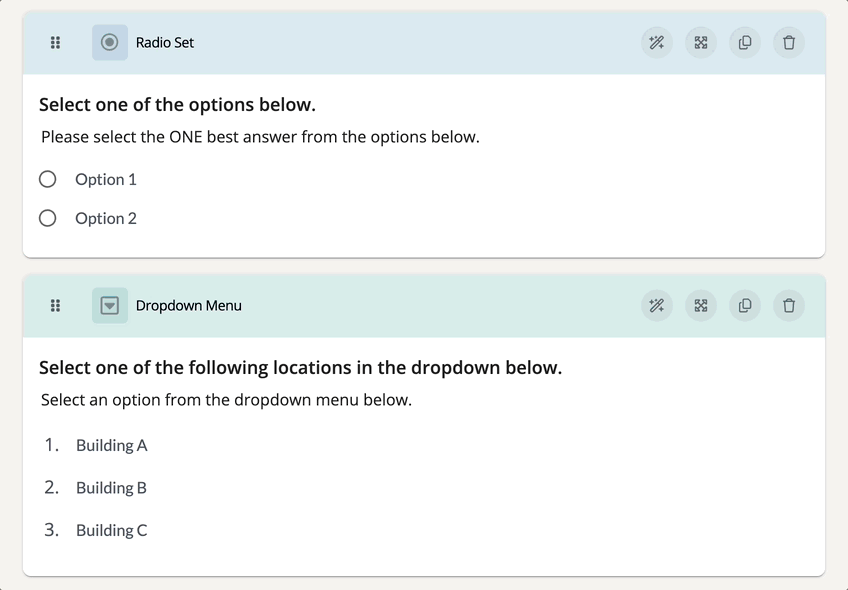Duplicate the Radio Set block
This screenshot has width=848, height=590.
pyautogui.click(x=745, y=43)
